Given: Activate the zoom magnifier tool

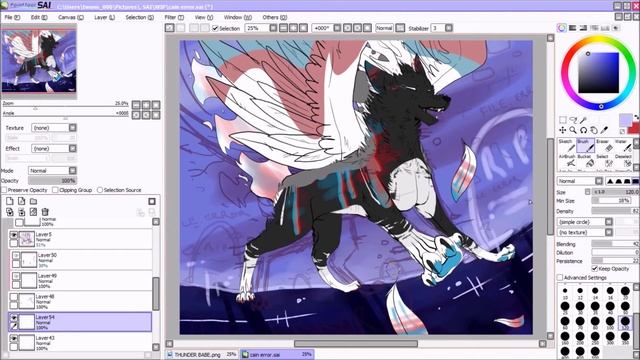Looking at the screenshot, I should click(x=573, y=130).
